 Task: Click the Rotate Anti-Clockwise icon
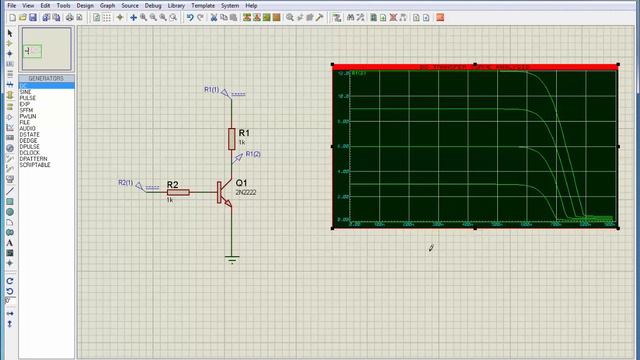pyautogui.click(x=10, y=291)
